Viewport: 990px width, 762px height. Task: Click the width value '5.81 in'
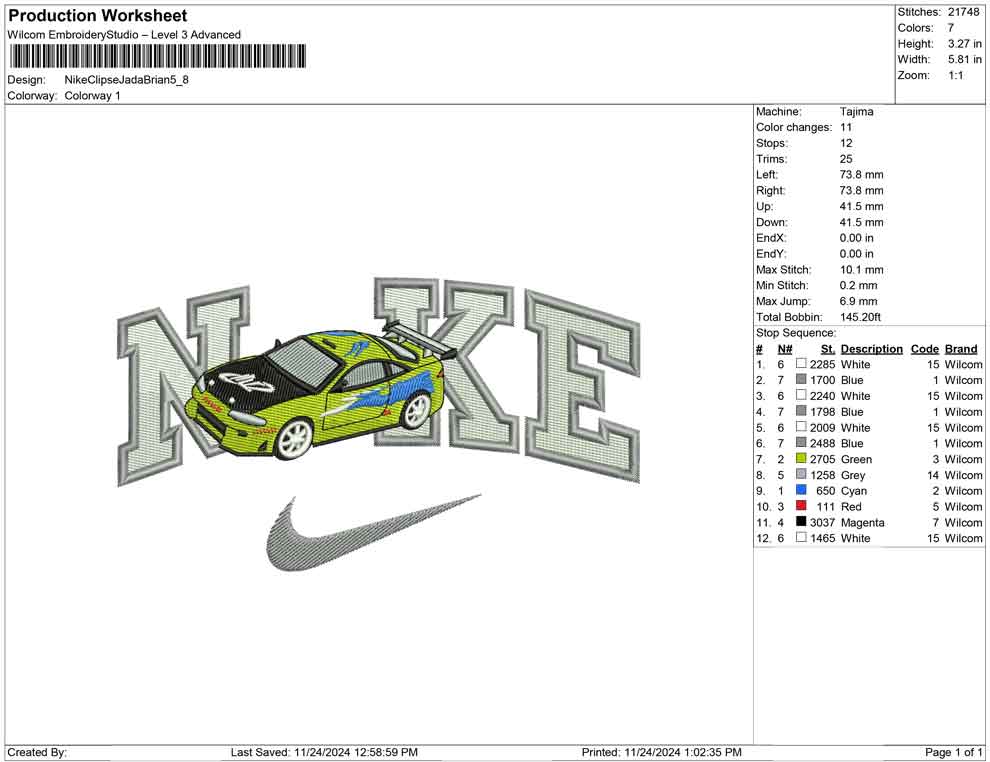[965, 59]
